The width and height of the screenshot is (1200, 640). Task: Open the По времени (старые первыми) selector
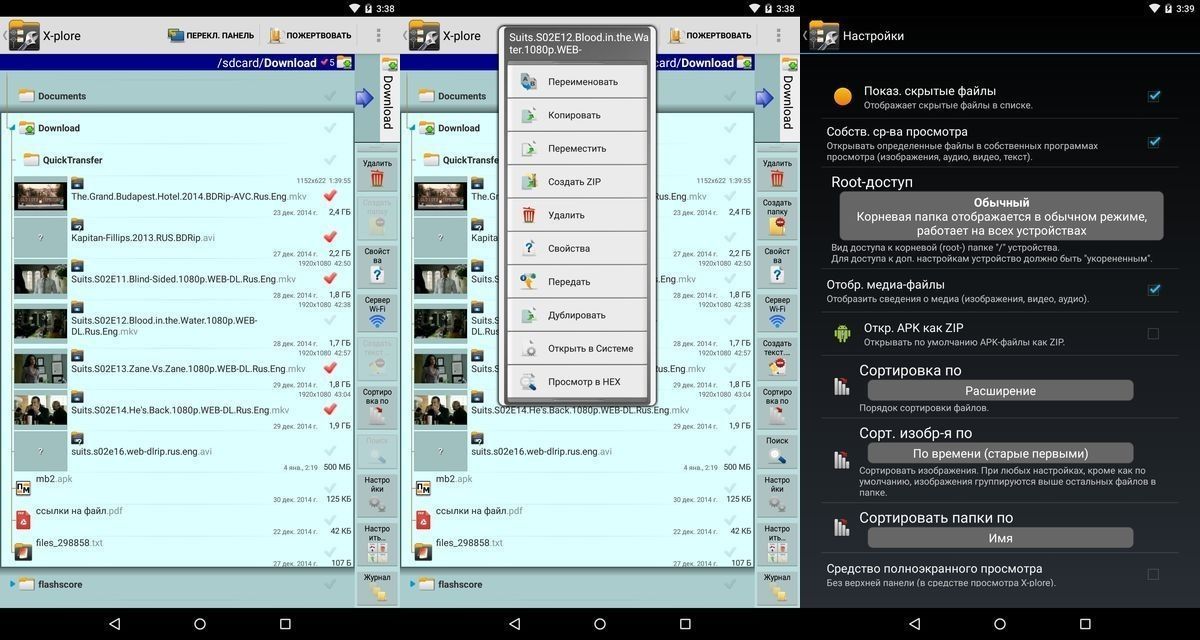click(1000, 453)
